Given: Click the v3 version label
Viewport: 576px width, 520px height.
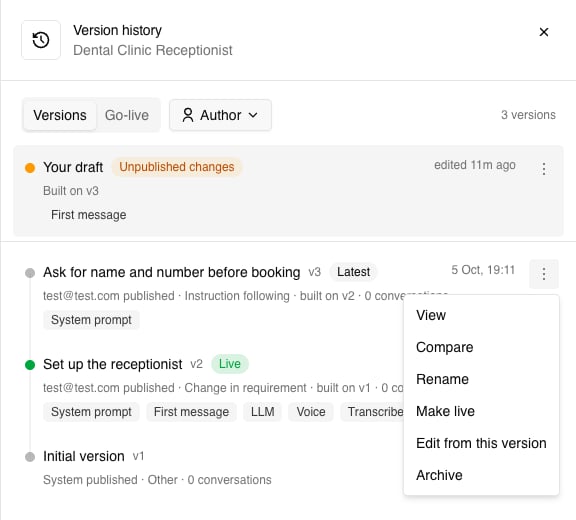Looking at the screenshot, I should click(315, 272).
